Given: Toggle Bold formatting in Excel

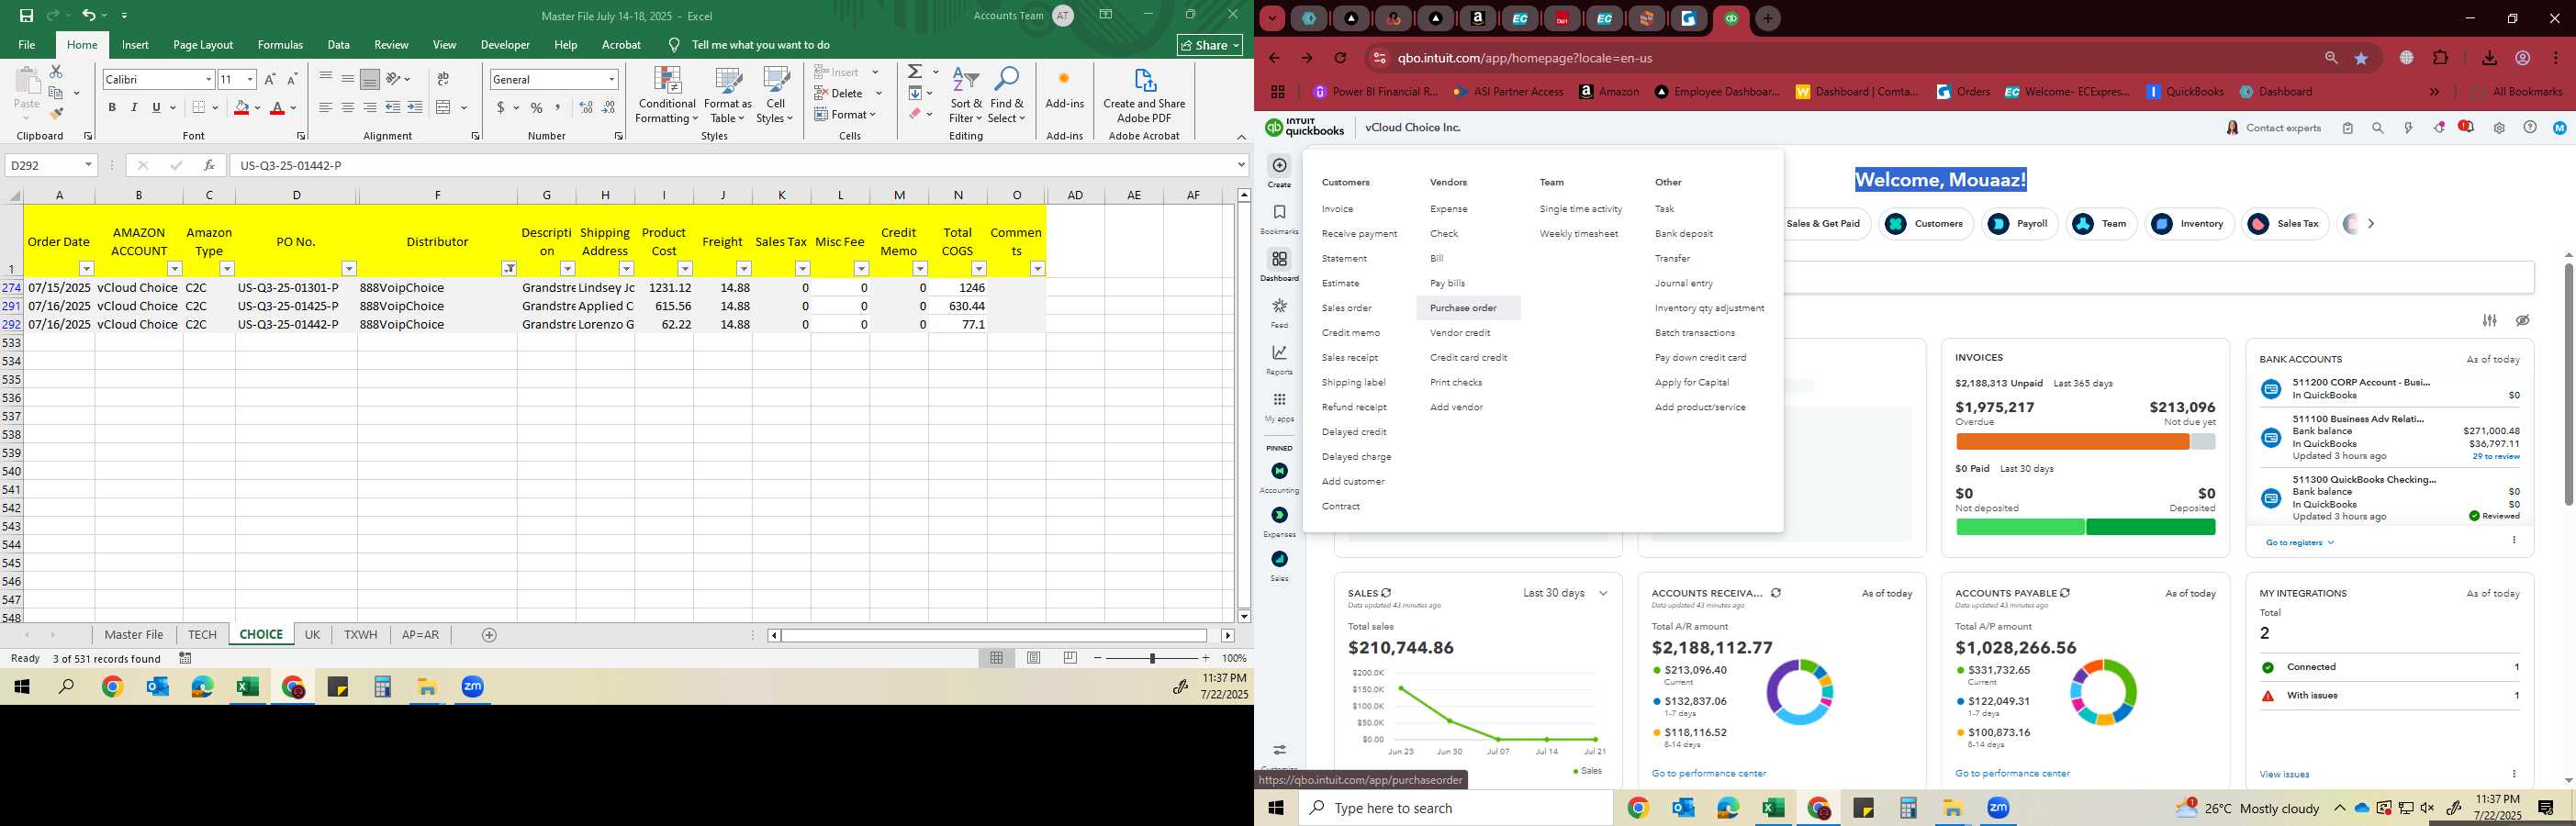Looking at the screenshot, I should click(112, 107).
